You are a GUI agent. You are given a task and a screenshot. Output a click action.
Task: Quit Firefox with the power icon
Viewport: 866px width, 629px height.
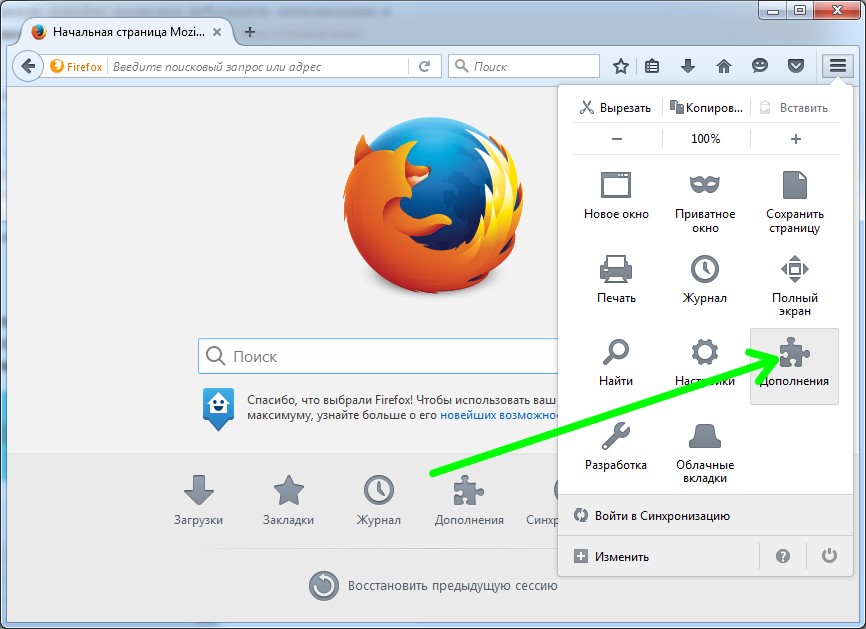click(x=829, y=556)
